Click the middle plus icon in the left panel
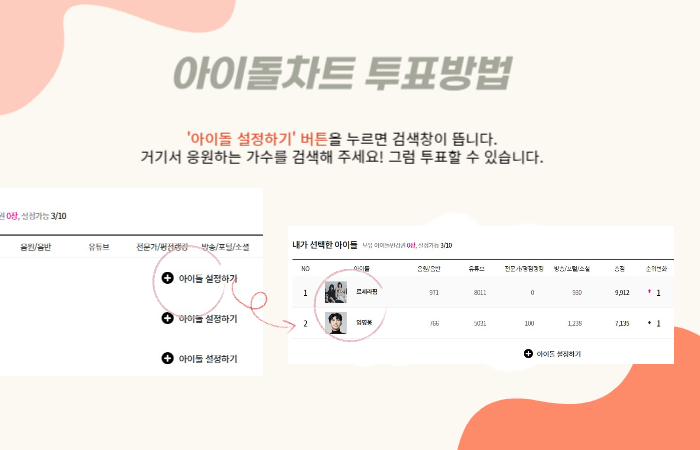This screenshot has width=700, height=450. tap(167, 318)
